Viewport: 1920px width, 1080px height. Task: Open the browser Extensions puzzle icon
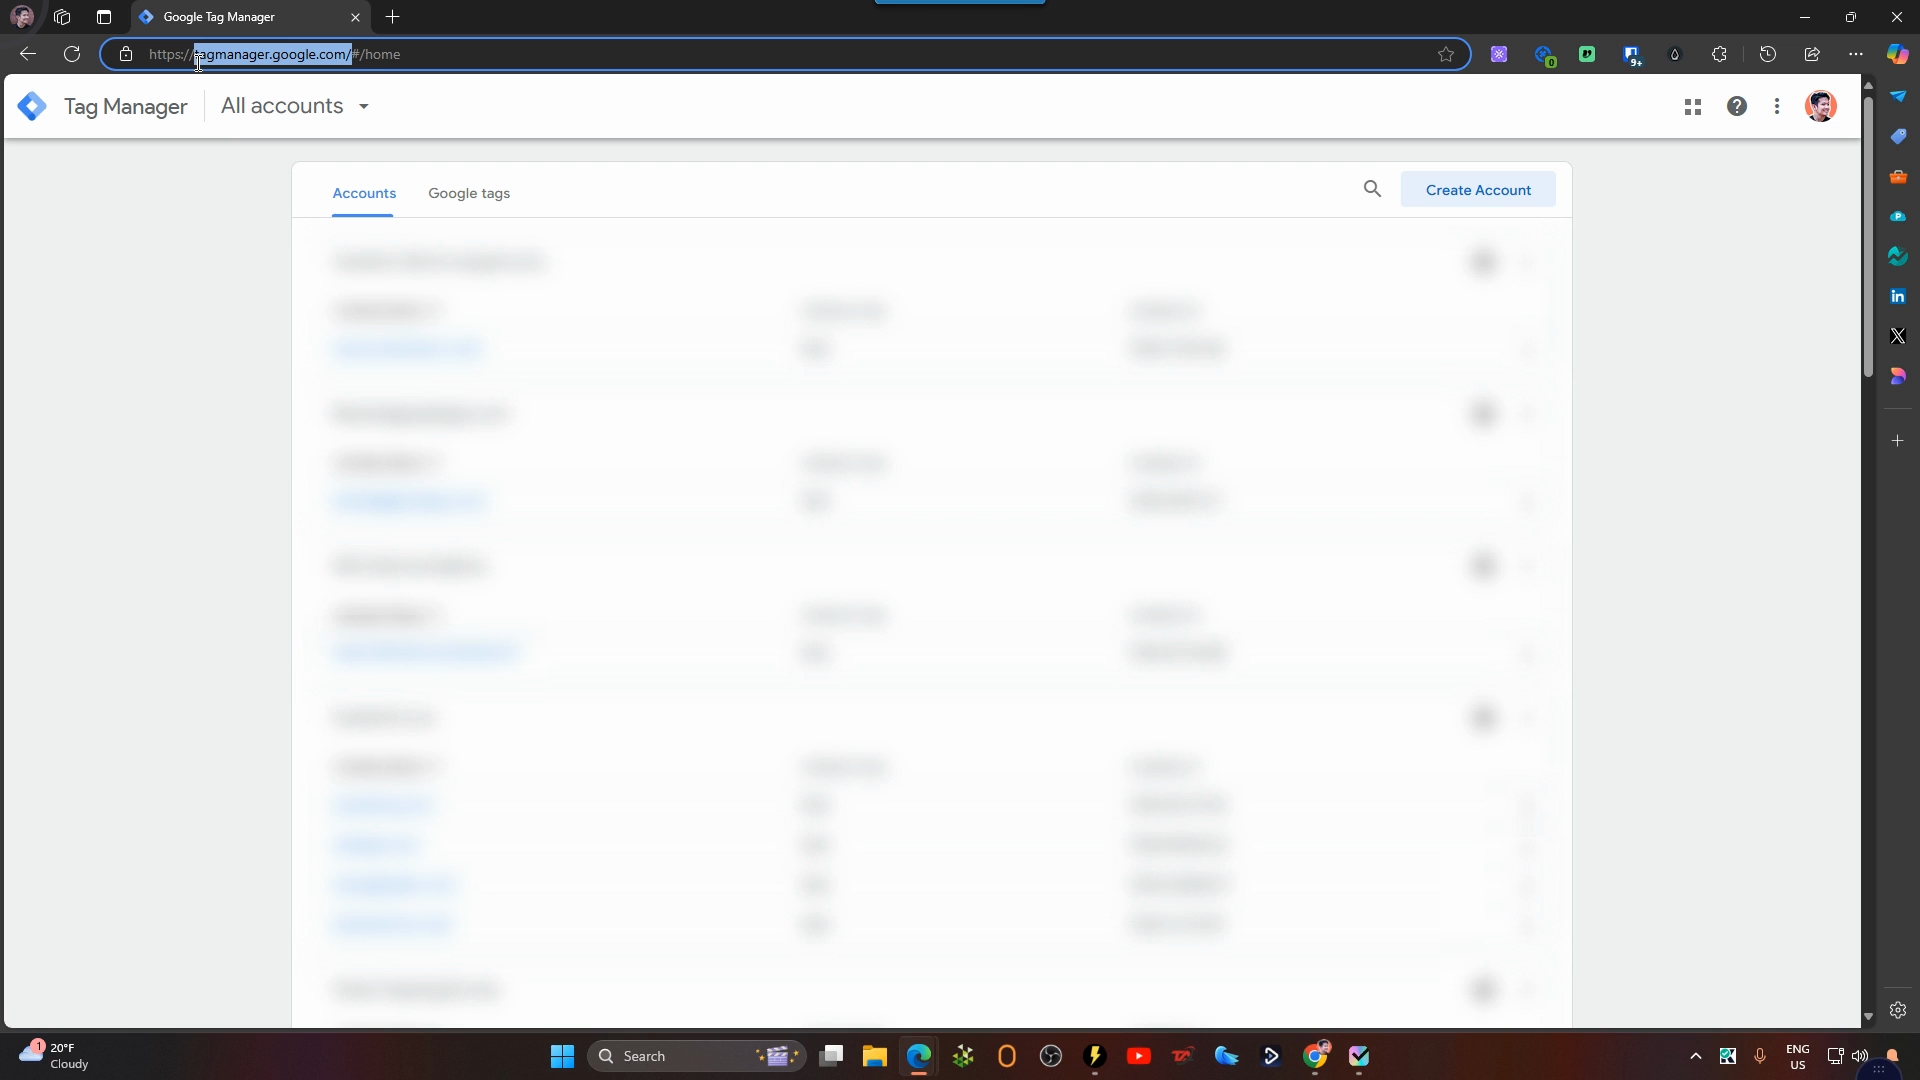click(1719, 54)
